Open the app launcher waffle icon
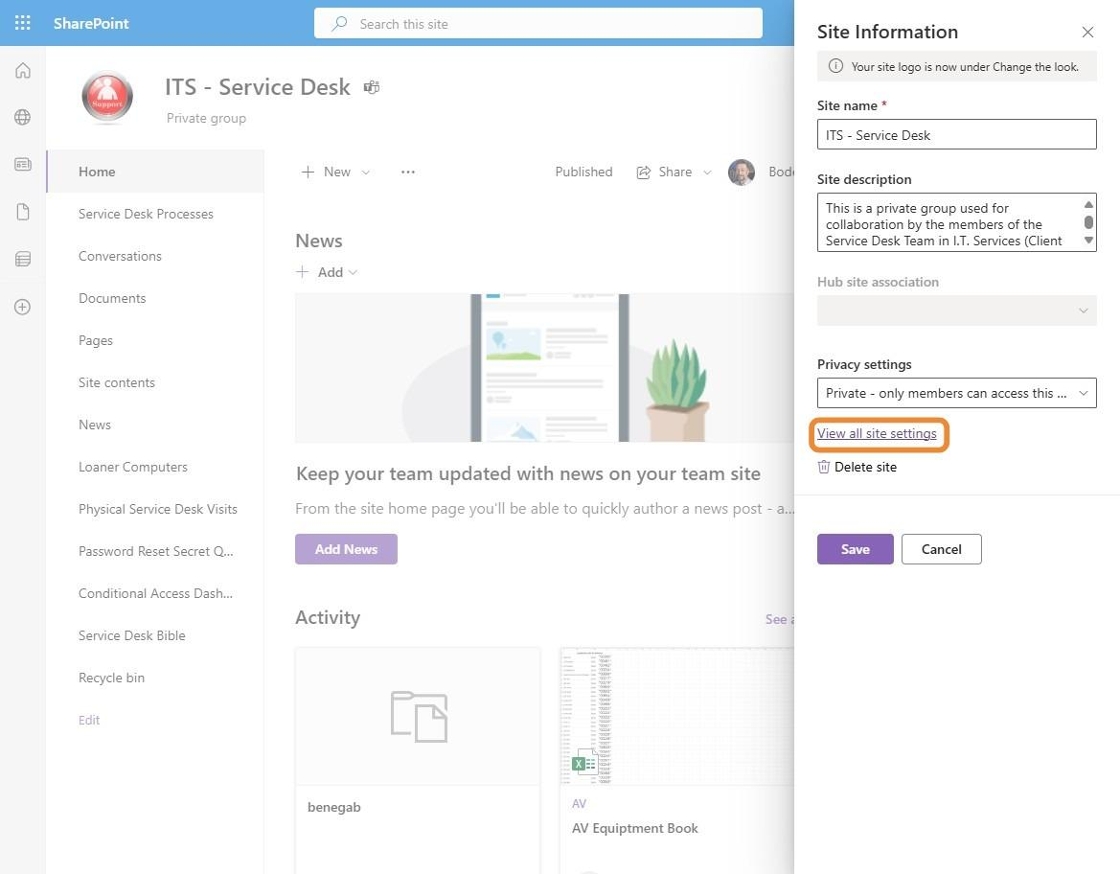The height and width of the screenshot is (874, 1120). pyautogui.click(x=23, y=23)
